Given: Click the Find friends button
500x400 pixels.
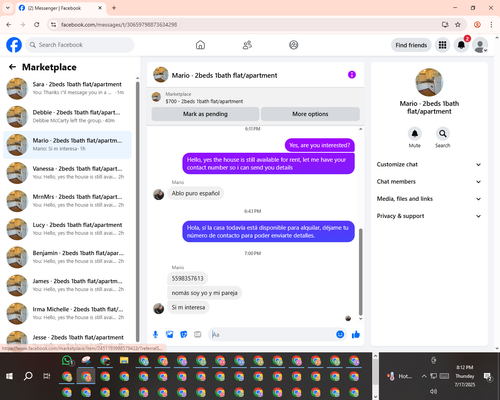Looking at the screenshot, I should click(411, 45).
